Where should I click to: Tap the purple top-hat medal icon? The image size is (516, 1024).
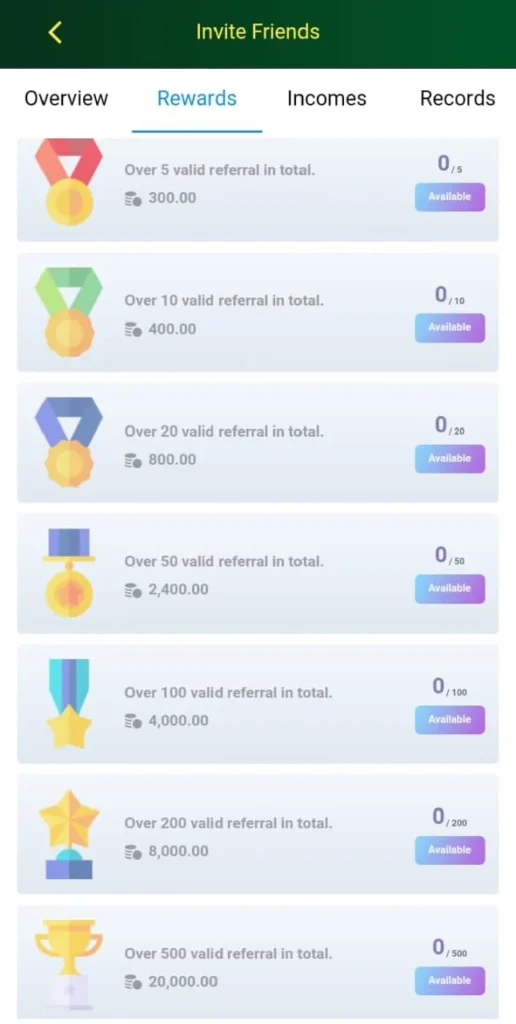[x=69, y=573]
